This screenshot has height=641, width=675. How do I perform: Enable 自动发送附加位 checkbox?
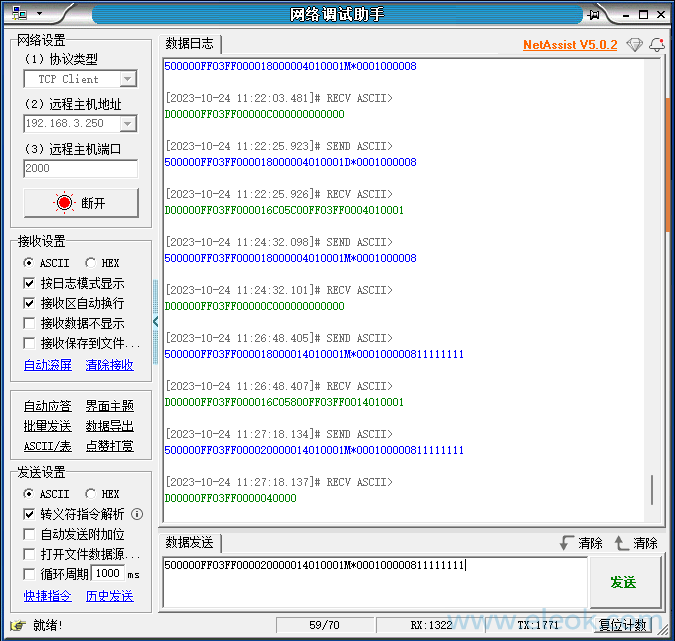click(x=29, y=534)
